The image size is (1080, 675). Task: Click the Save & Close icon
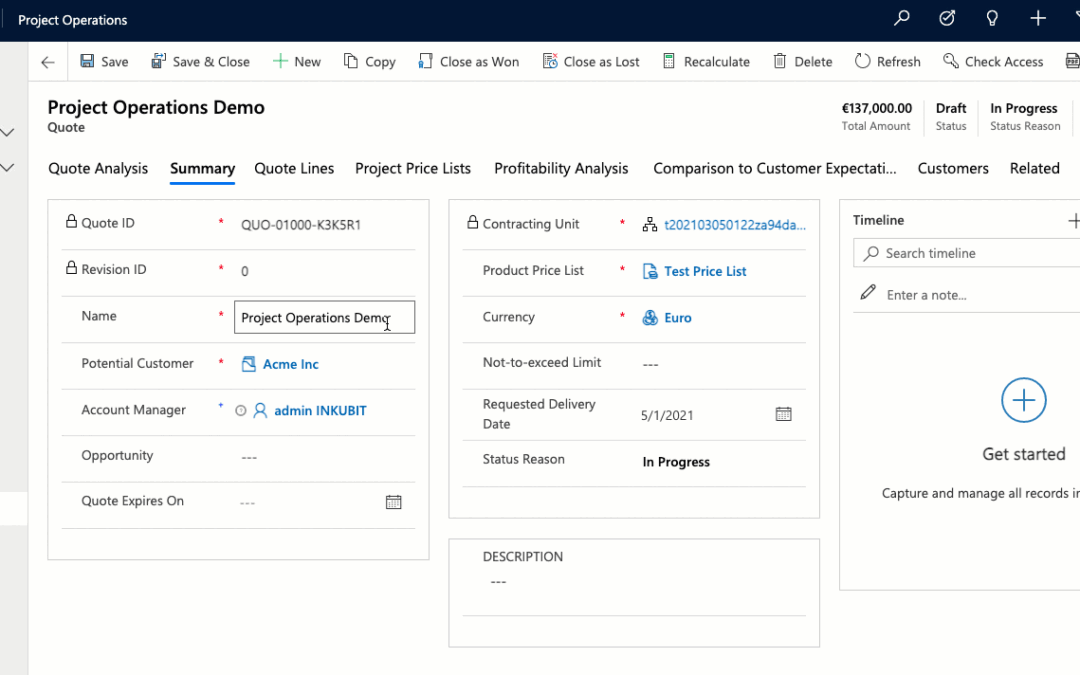tap(158, 61)
